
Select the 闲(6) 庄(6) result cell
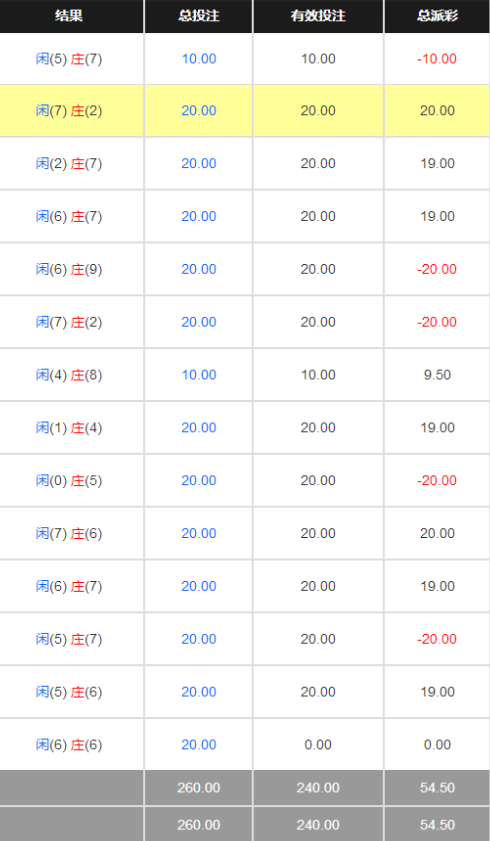pyautogui.click(x=69, y=744)
